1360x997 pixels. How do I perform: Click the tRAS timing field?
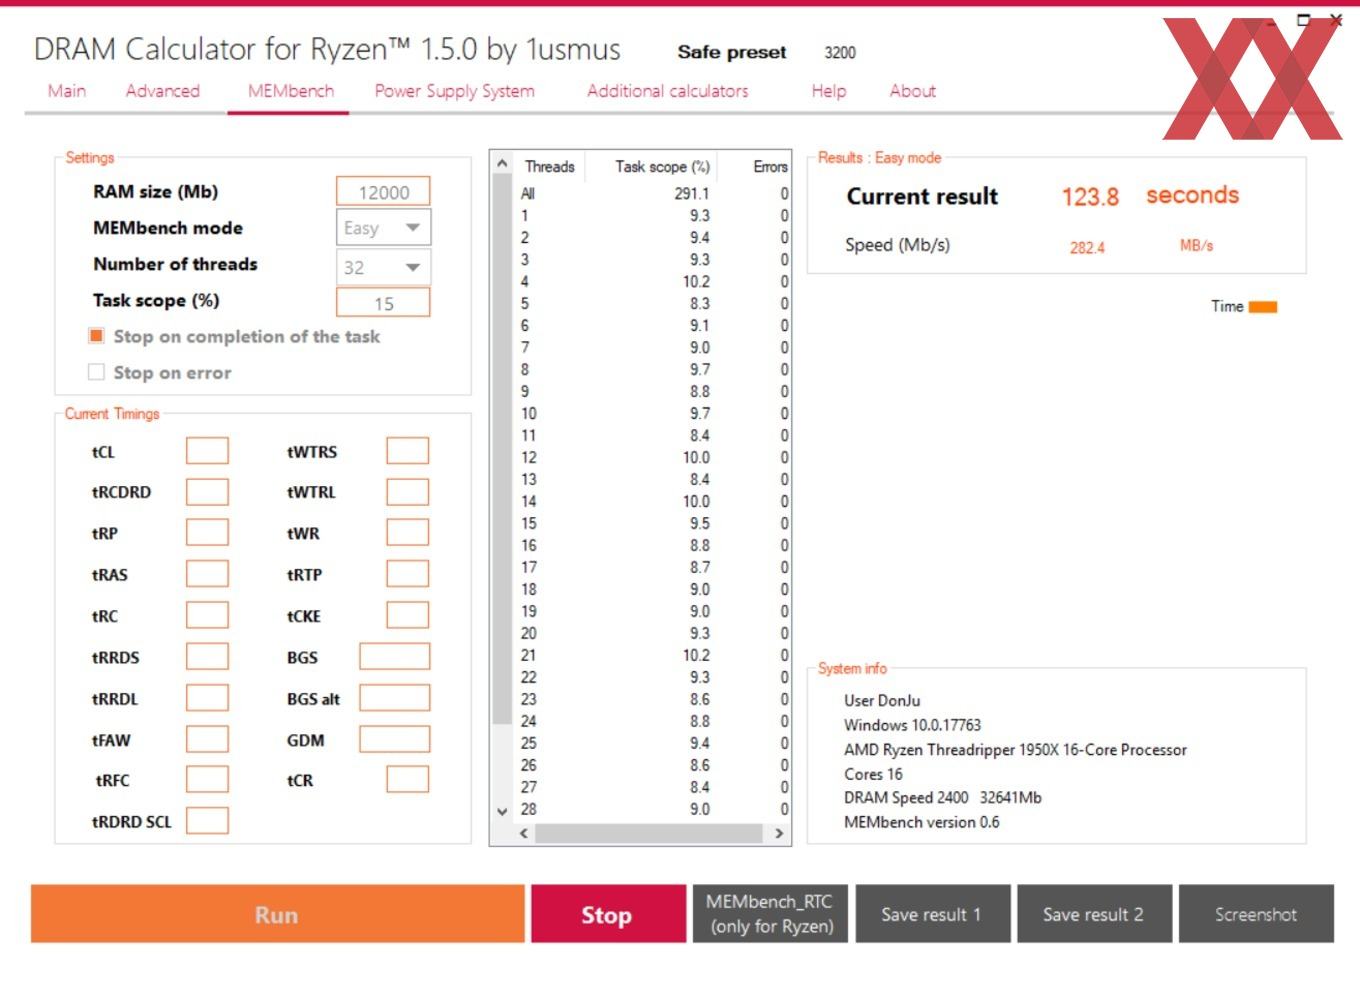[x=207, y=574]
